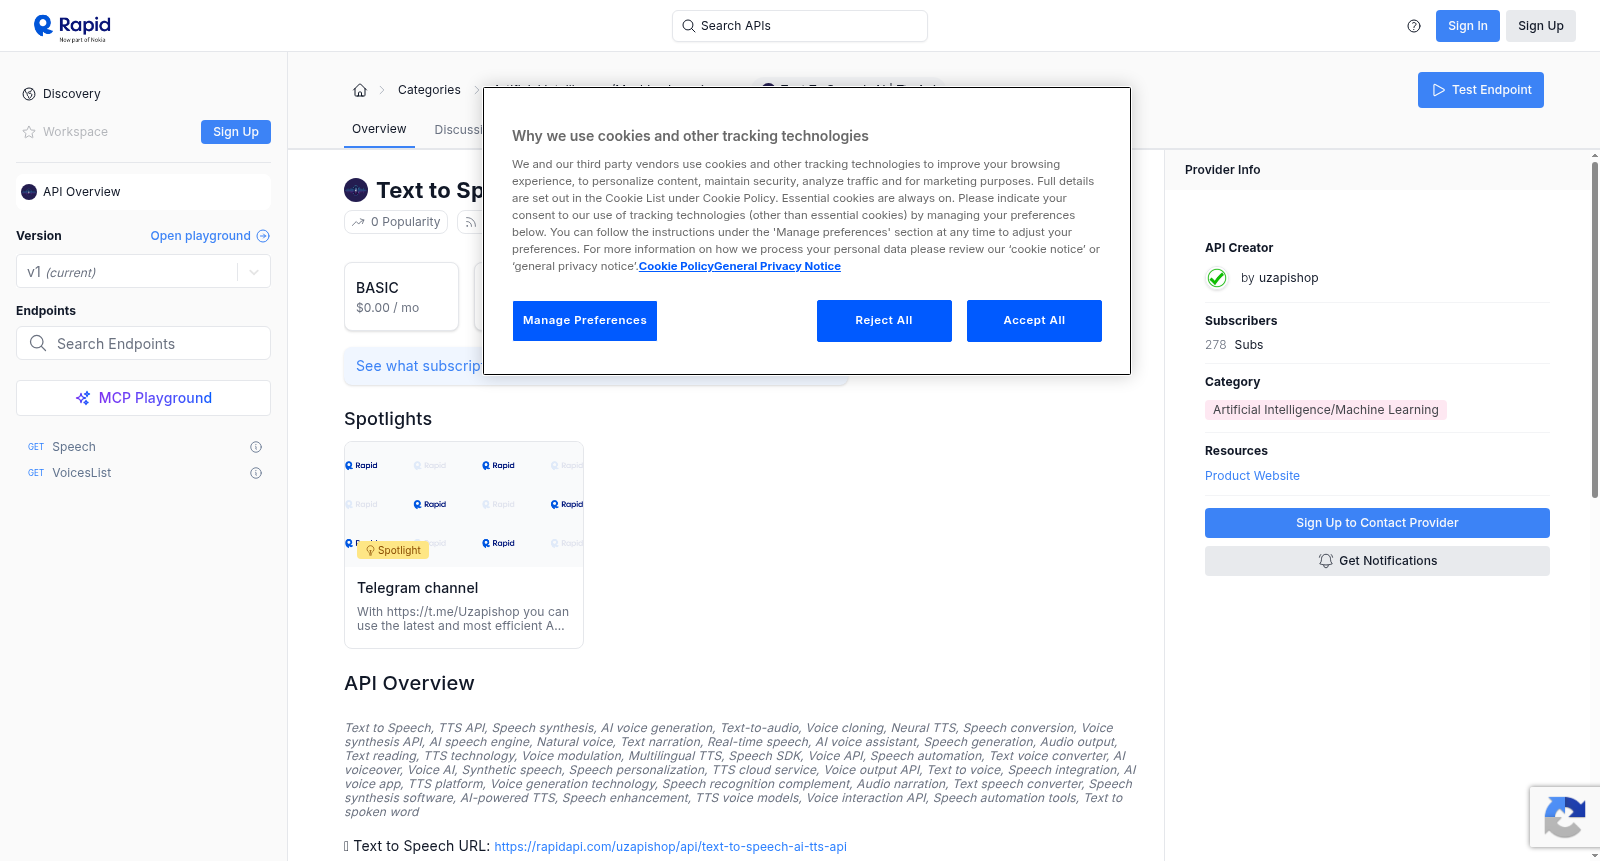Viewport: 1600px width, 861px height.
Task: Click the Discovery compass icon
Action: tap(29, 94)
